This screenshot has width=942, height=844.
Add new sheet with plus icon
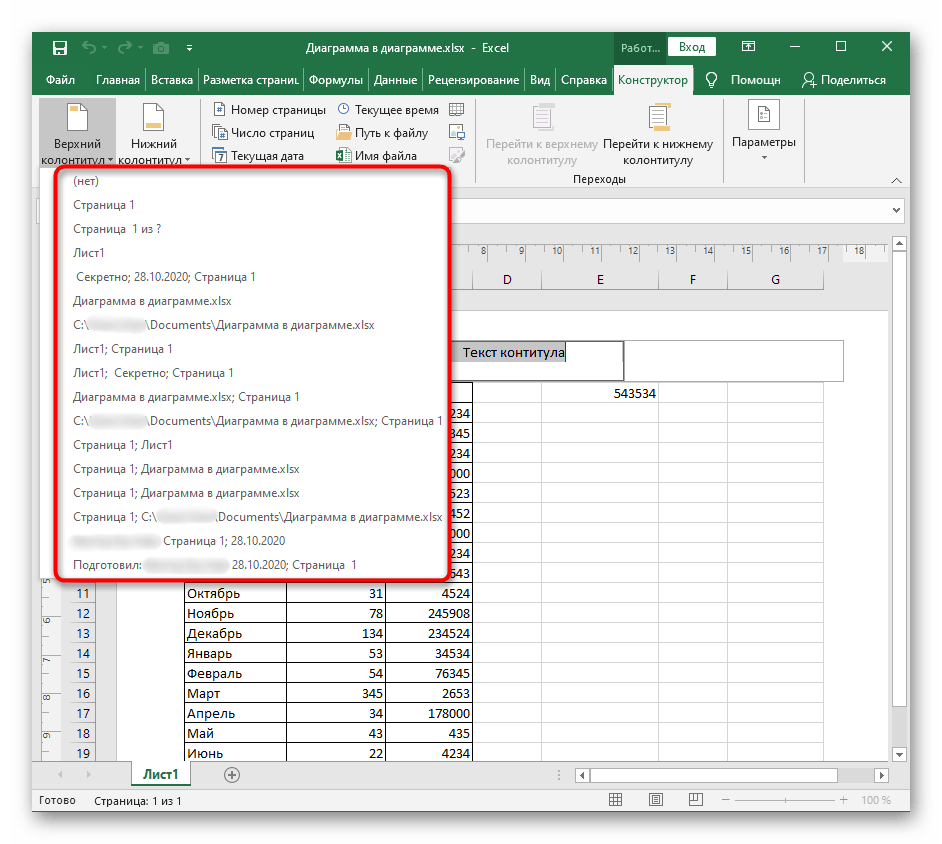pyautogui.click(x=232, y=774)
